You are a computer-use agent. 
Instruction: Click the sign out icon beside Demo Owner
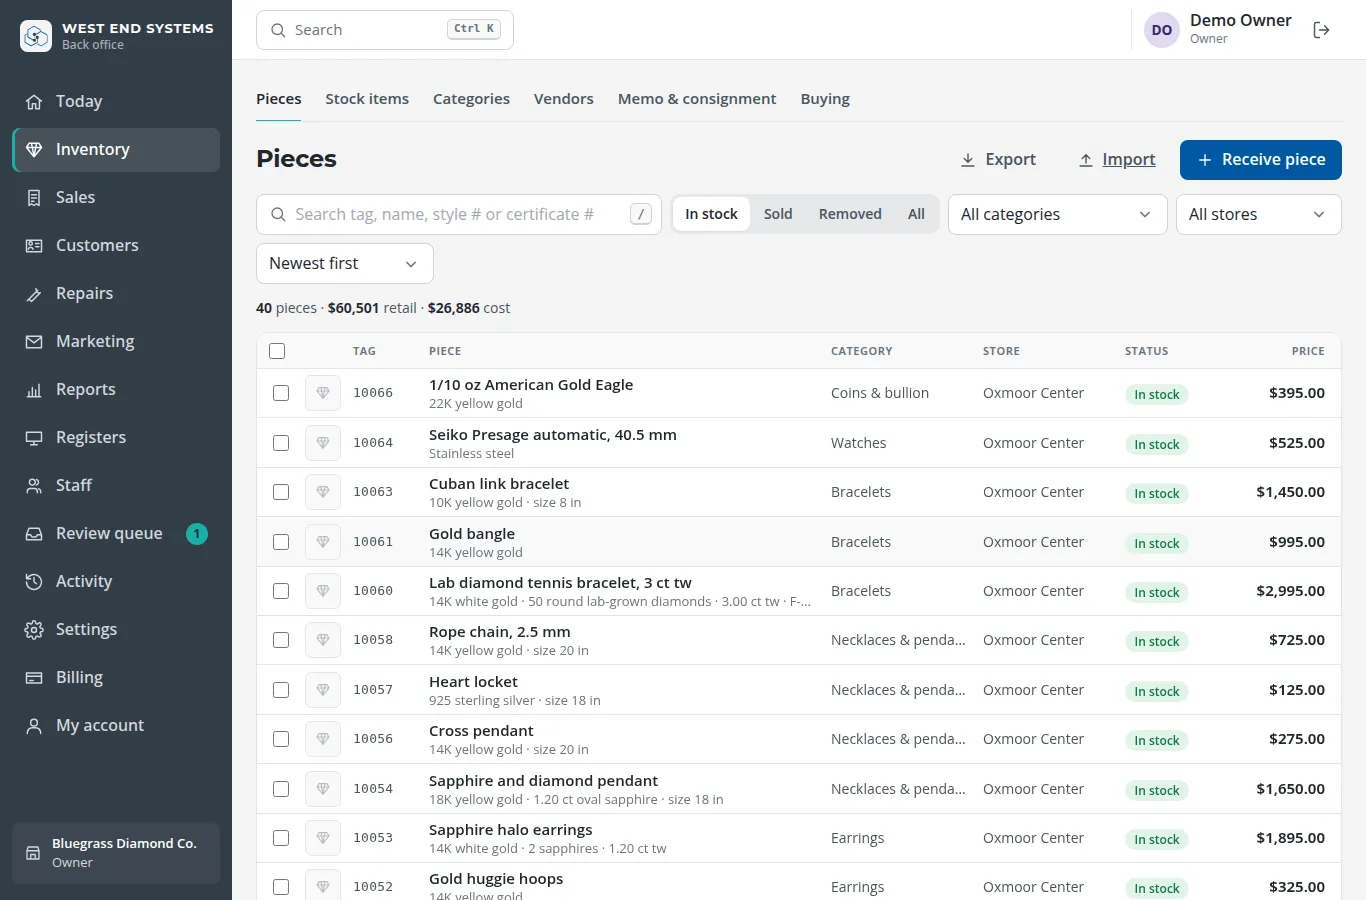1321,30
